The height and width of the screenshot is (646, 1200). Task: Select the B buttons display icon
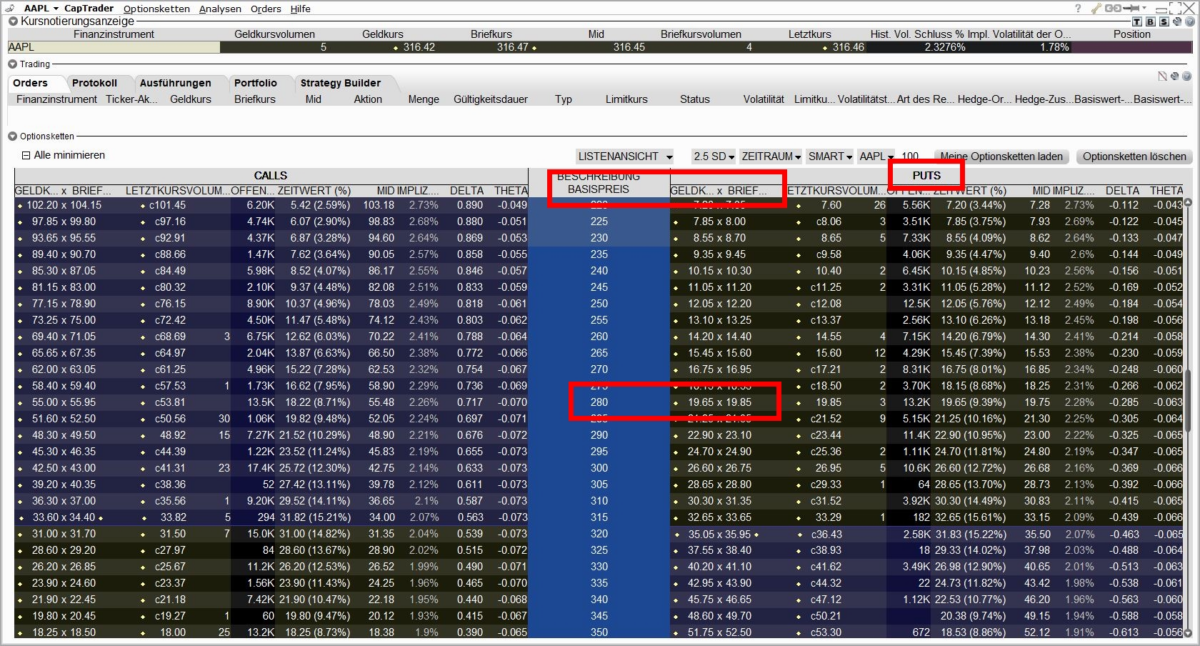click(1152, 22)
